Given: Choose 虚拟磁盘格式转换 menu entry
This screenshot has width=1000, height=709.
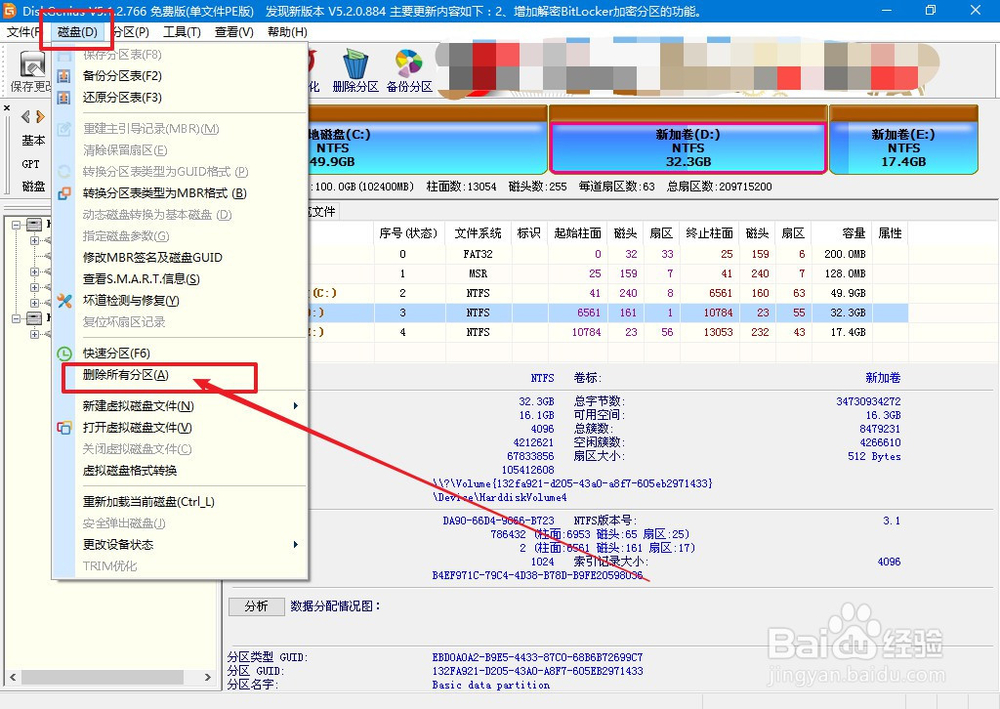Looking at the screenshot, I should pyautogui.click(x=129, y=471).
